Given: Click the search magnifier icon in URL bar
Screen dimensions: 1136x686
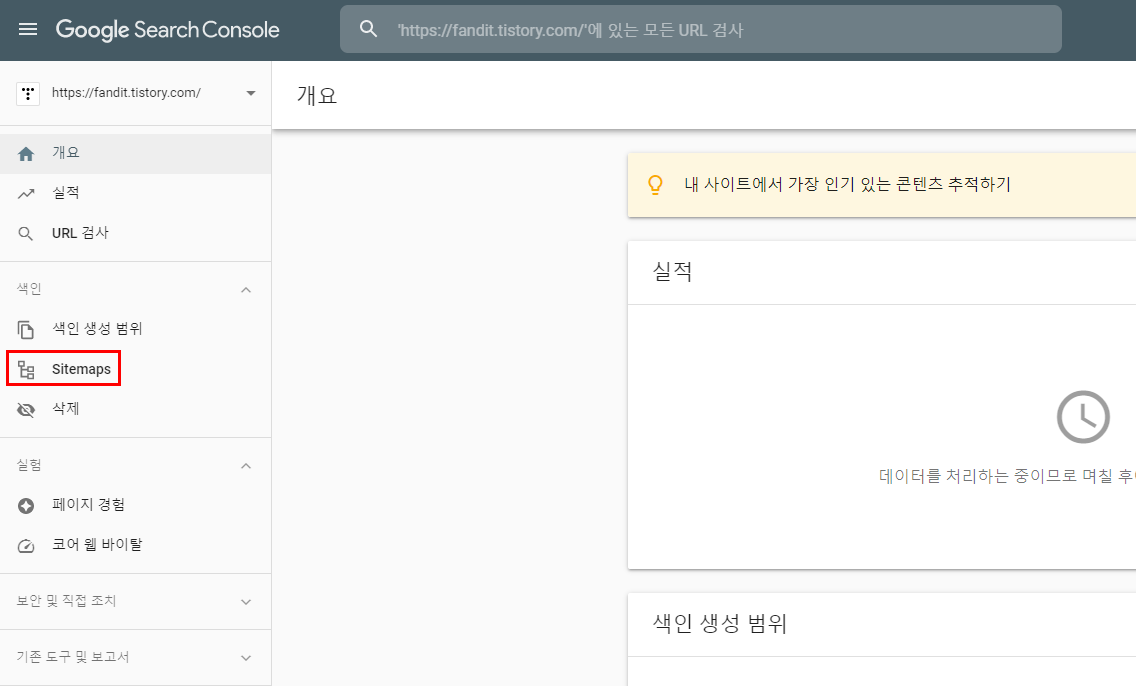Looking at the screenshot, I should point(369,29).
